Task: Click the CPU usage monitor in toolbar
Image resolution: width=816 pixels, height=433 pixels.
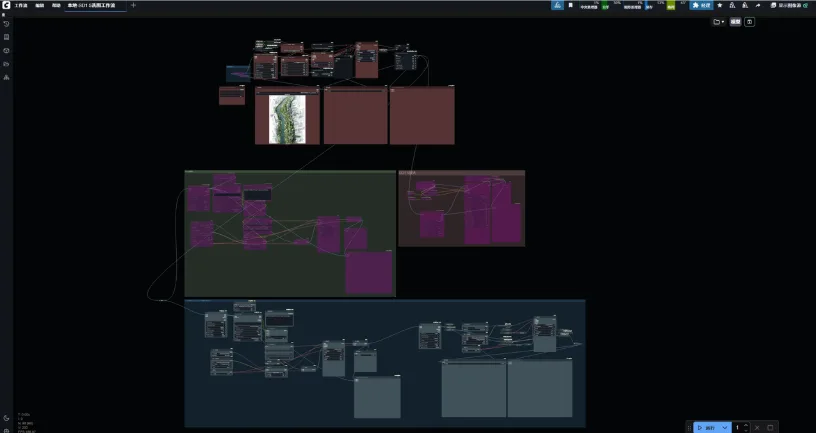Action: 590,5
